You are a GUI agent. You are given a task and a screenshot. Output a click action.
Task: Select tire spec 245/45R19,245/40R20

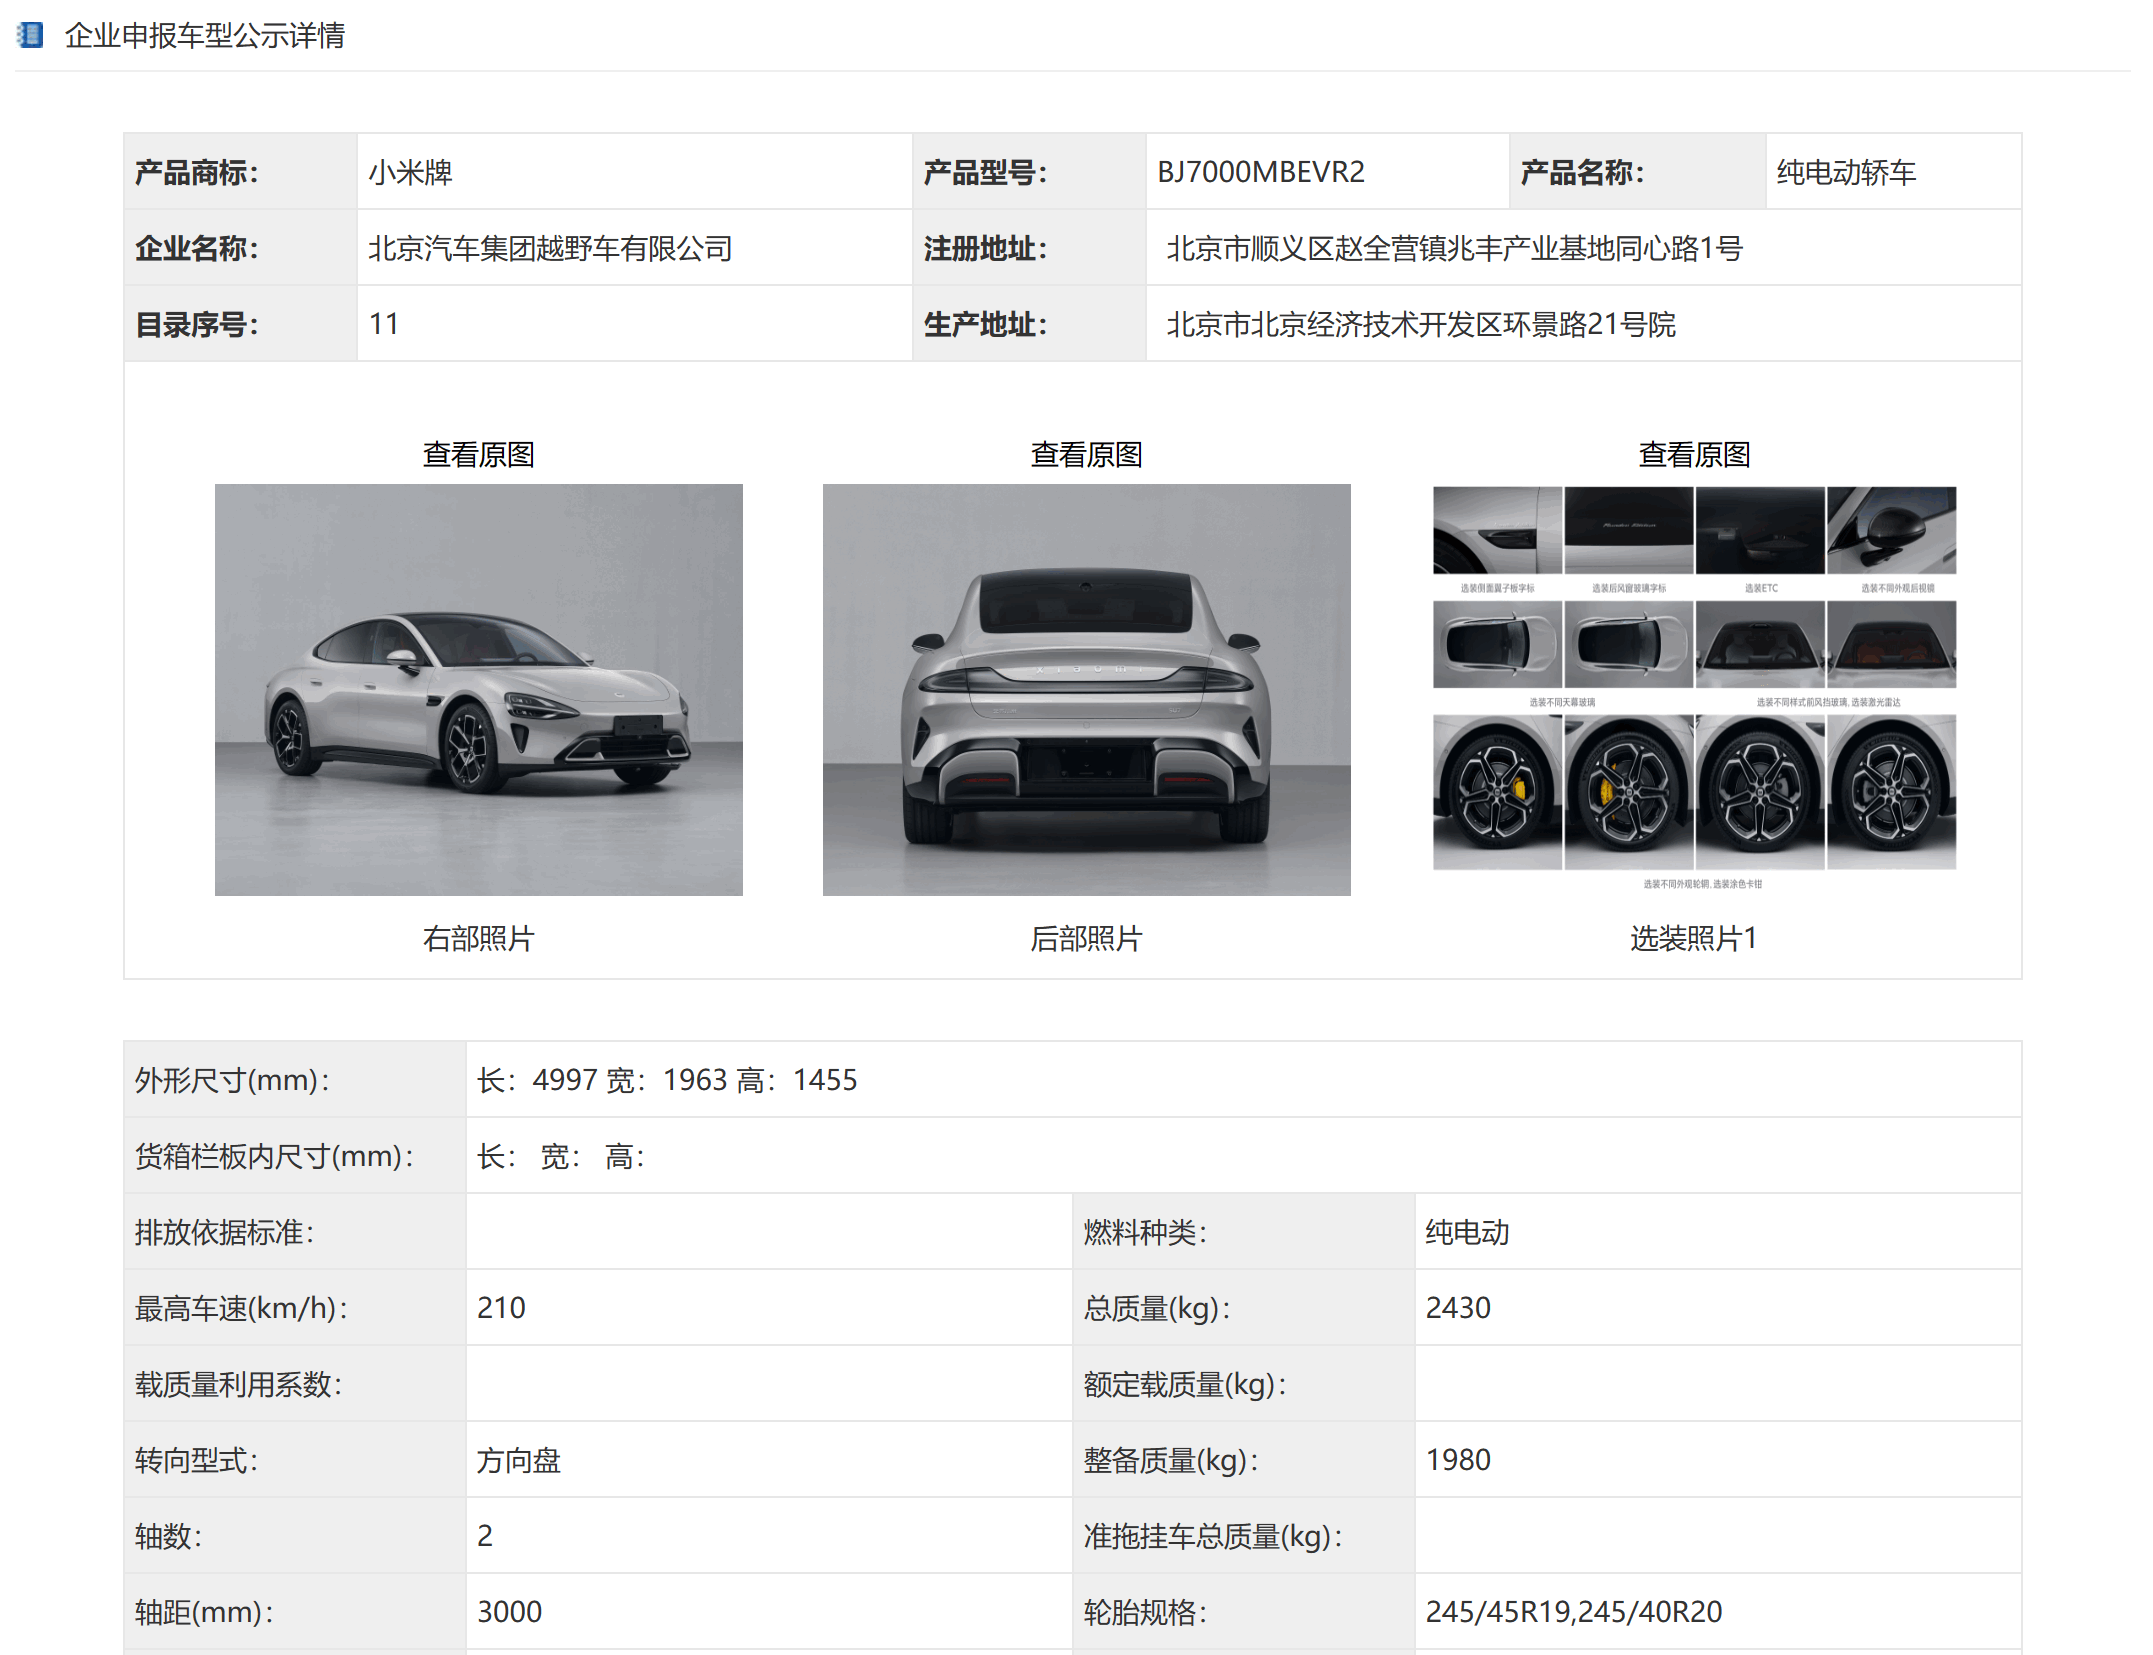(x=1573, y=1612)
